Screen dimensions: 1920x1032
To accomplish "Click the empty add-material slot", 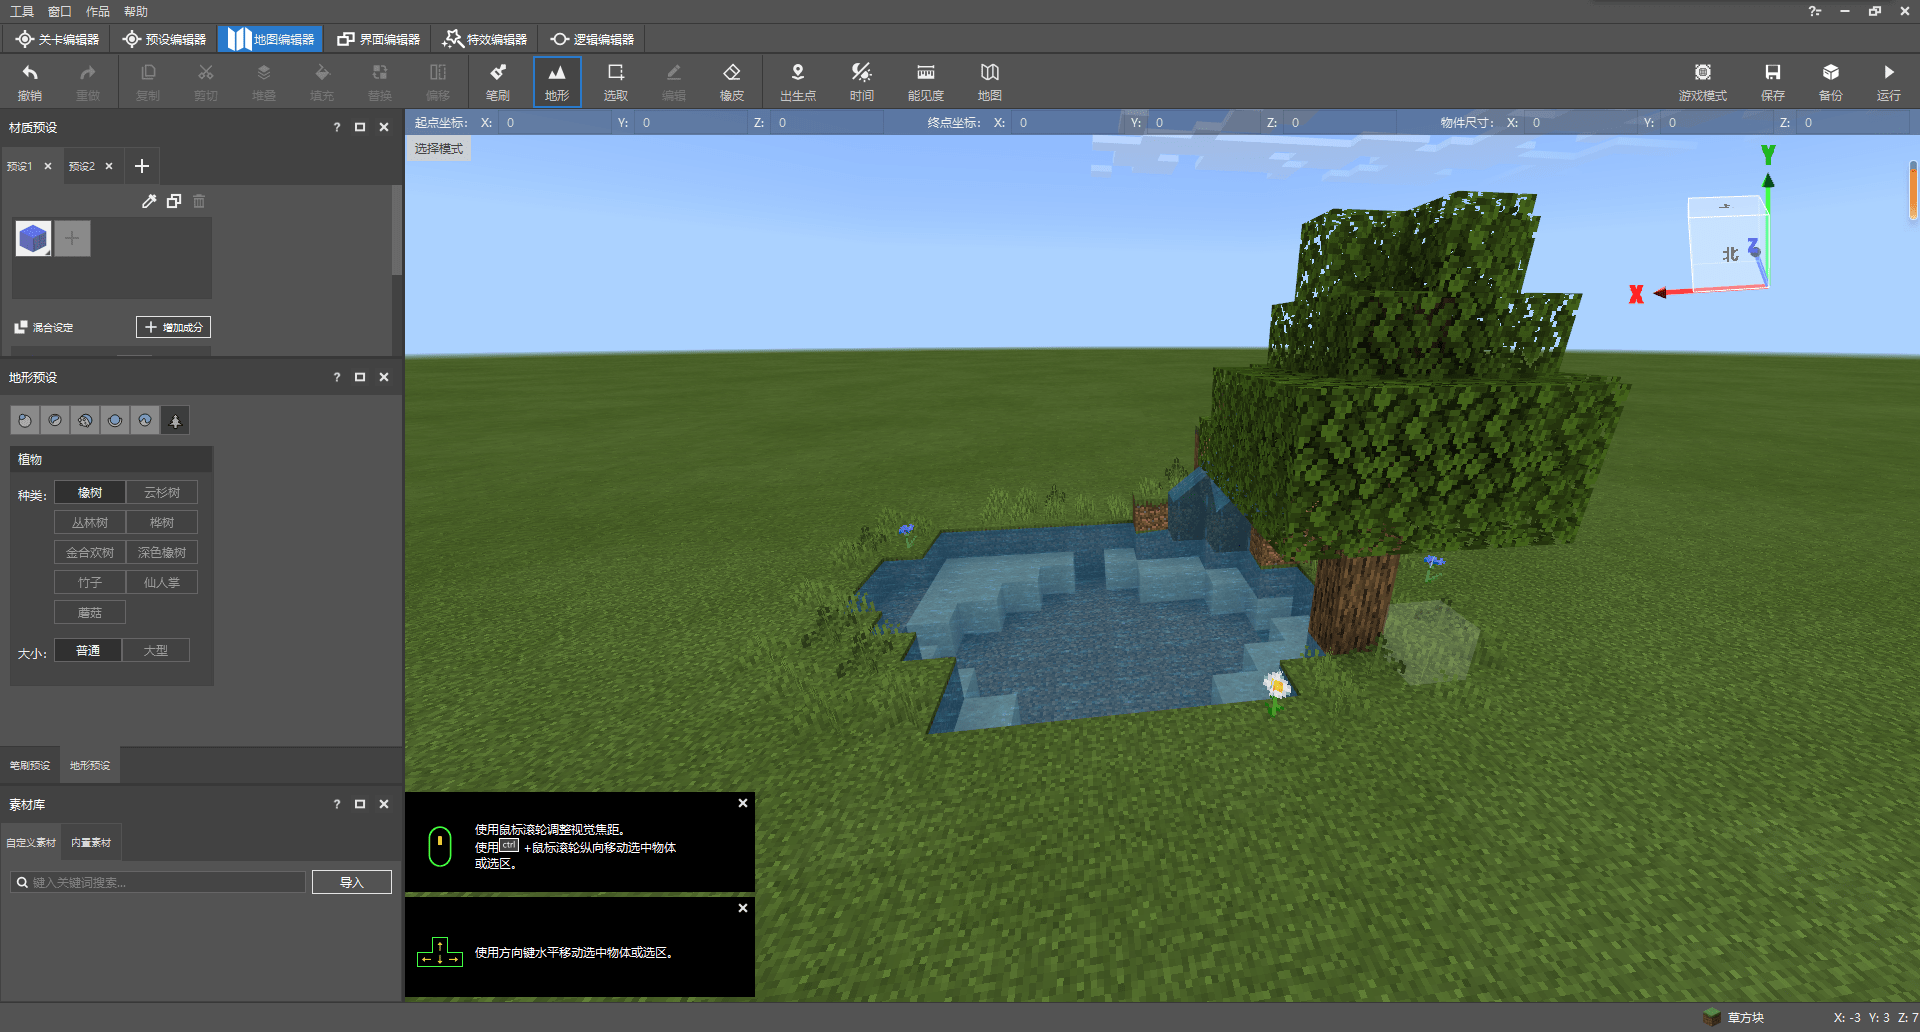I will [x=72, y=238].
